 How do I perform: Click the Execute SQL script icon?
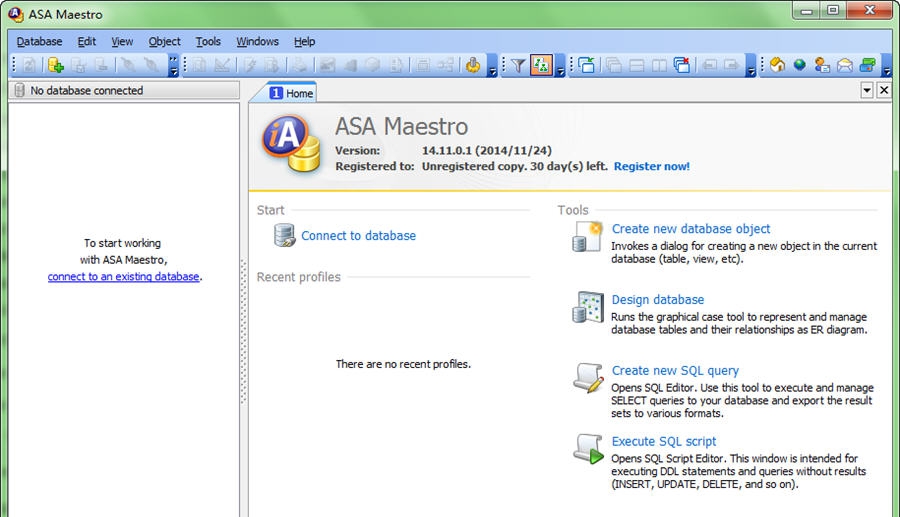(588, 449)
